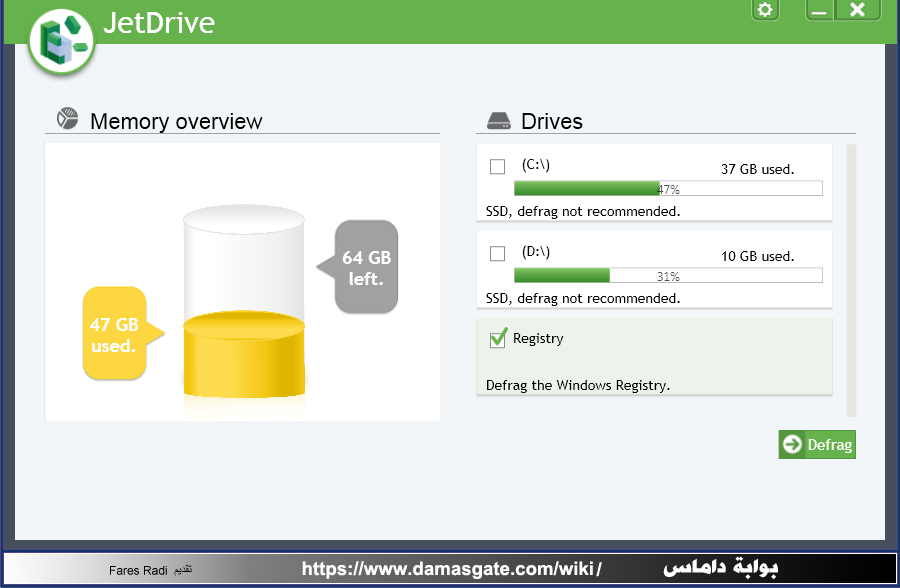Viewport: 900px width, 588px height.
Task: Click the 'Drives' heading
Action: [552, 121]
